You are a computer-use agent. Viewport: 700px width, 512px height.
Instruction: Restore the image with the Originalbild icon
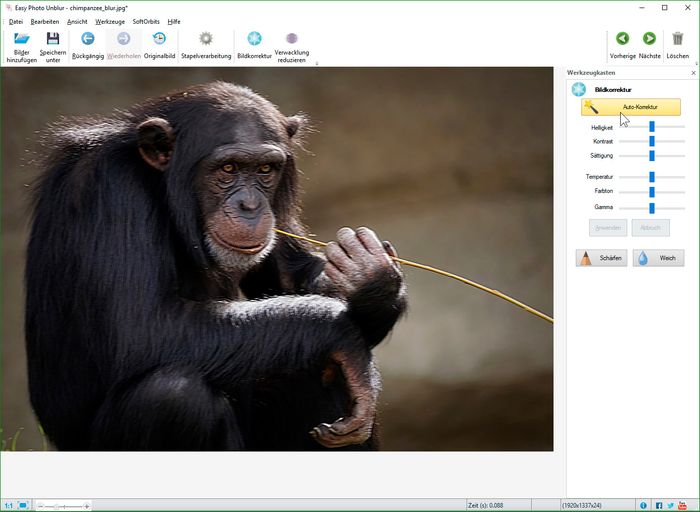coord(159,39)
